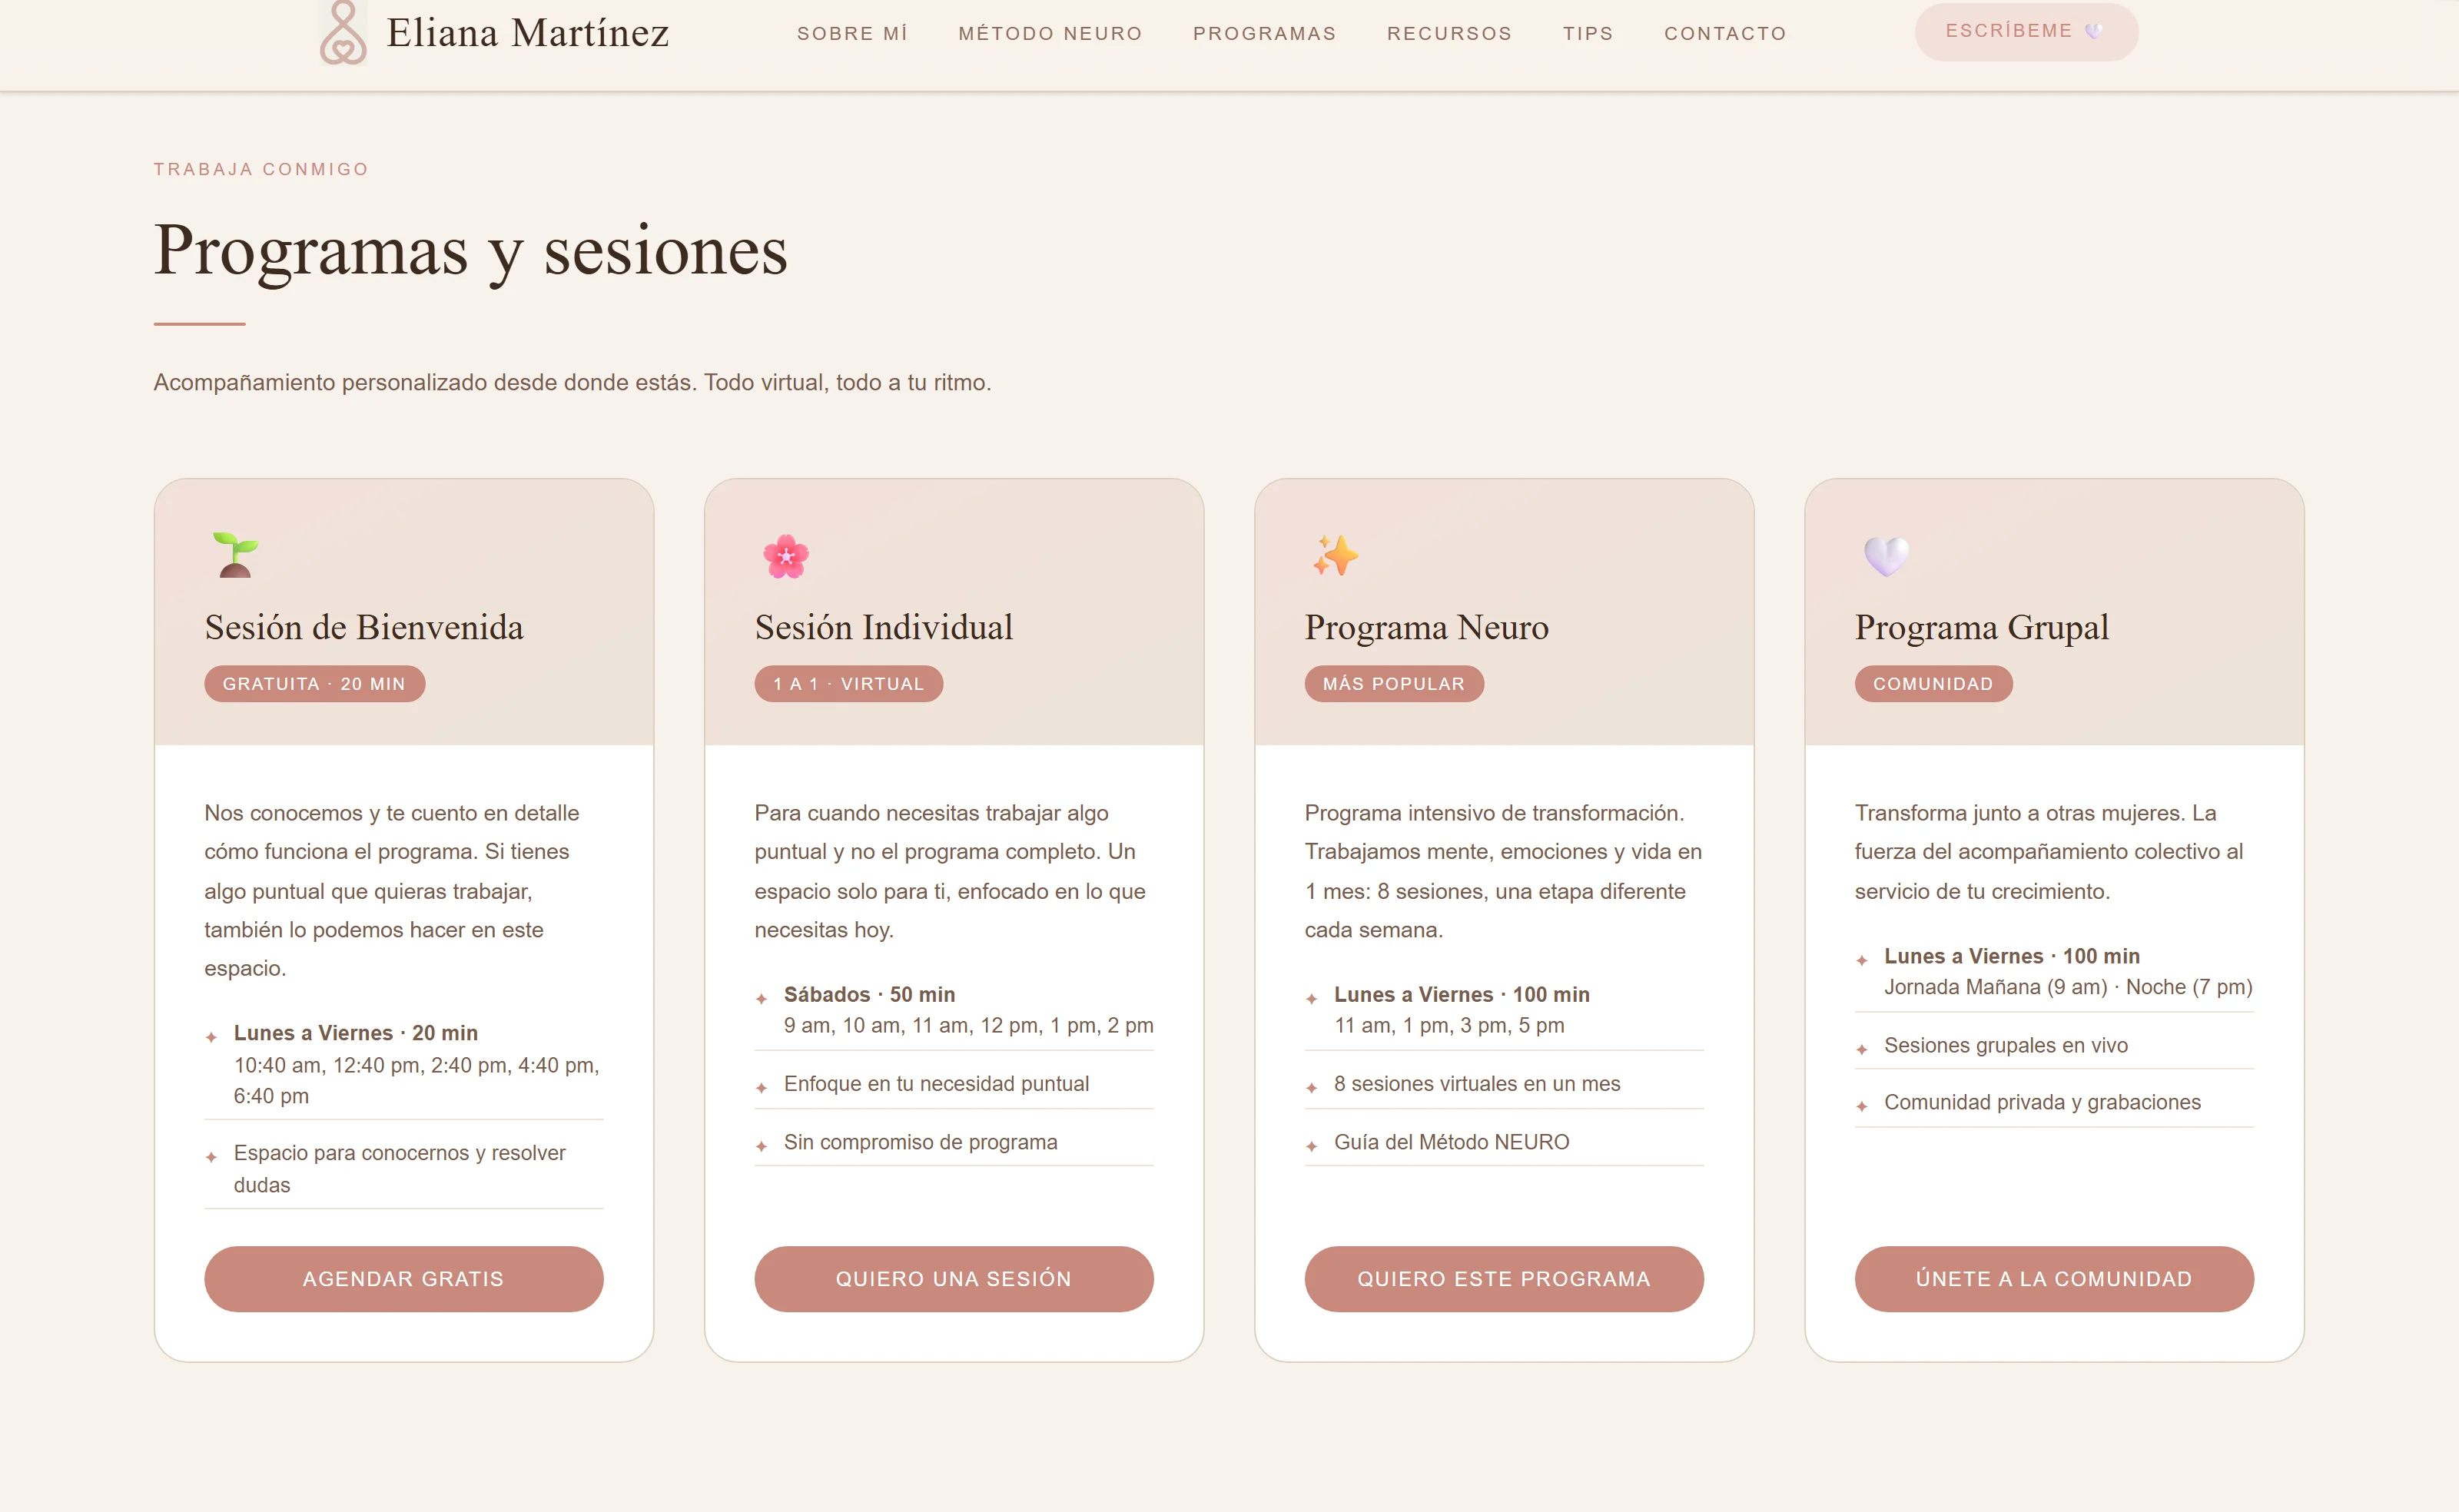Click the TRABAJA CONMIGO label
Viewport: 2459px width, 1512px height.
coord(261,169)
